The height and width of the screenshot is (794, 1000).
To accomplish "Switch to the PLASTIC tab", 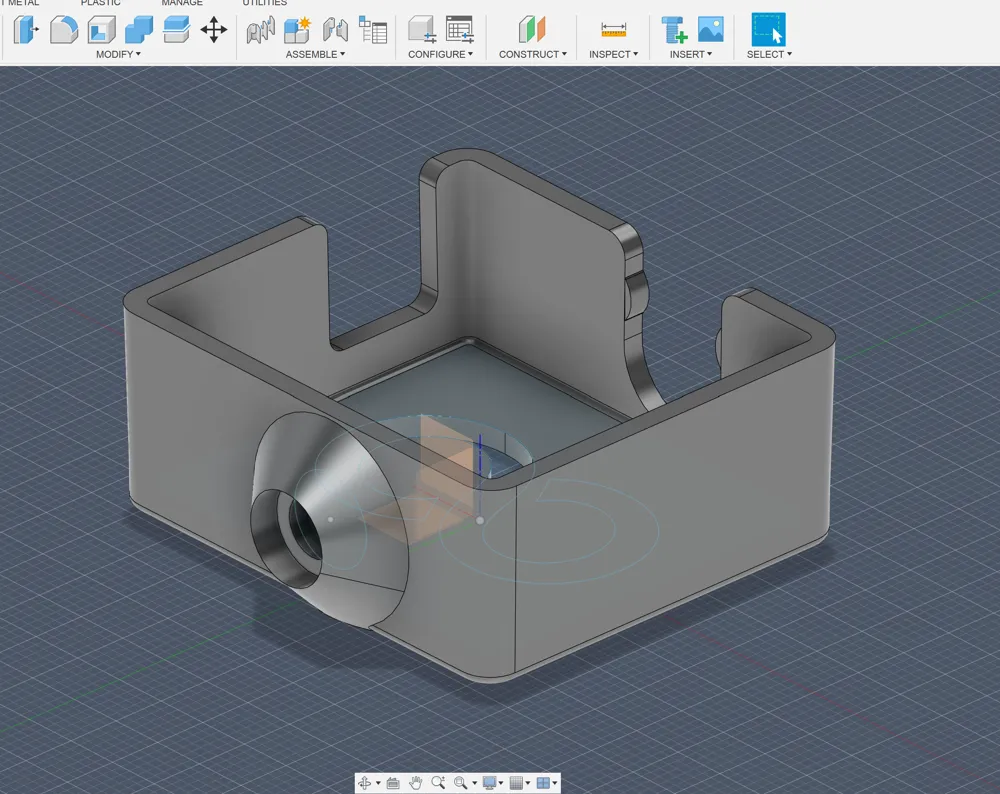I will click(x=100, y=3).
